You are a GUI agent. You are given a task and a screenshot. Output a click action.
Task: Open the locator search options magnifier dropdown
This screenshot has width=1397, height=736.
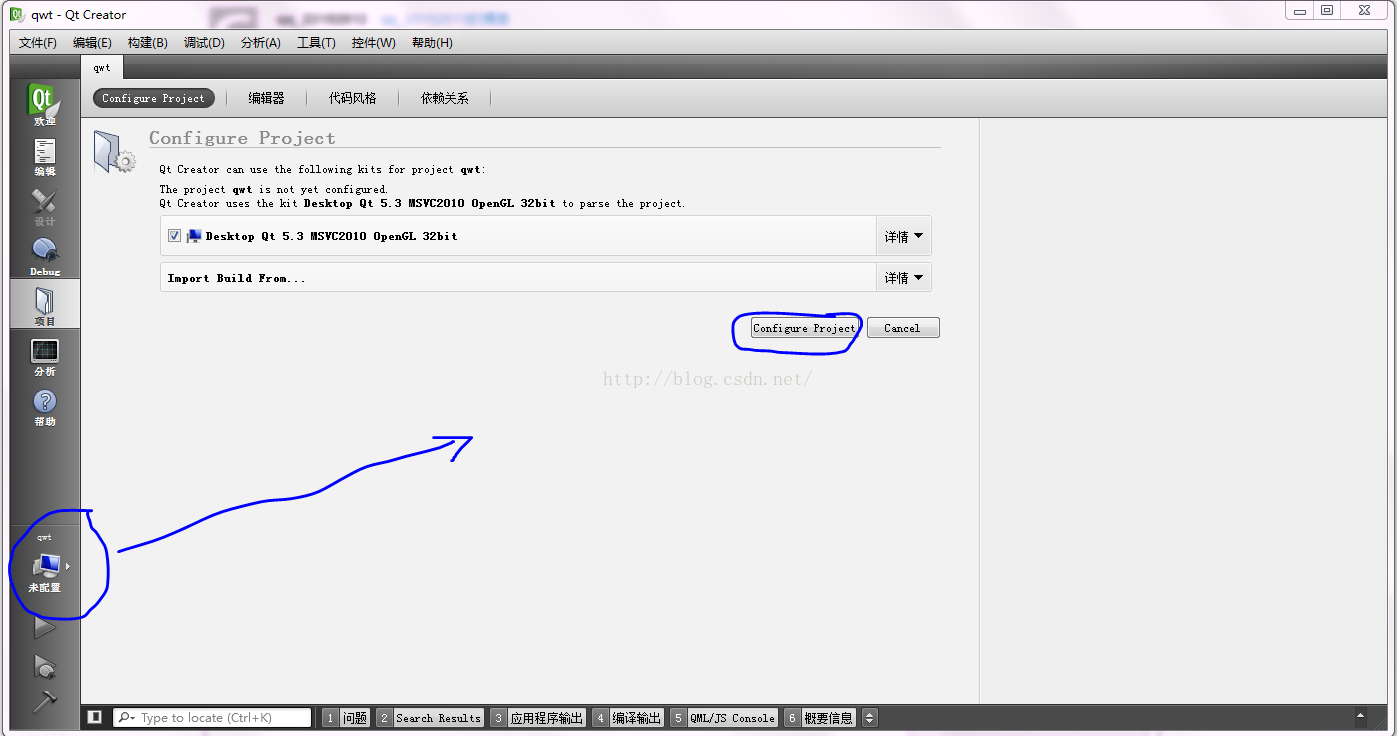tap(127, 717)
